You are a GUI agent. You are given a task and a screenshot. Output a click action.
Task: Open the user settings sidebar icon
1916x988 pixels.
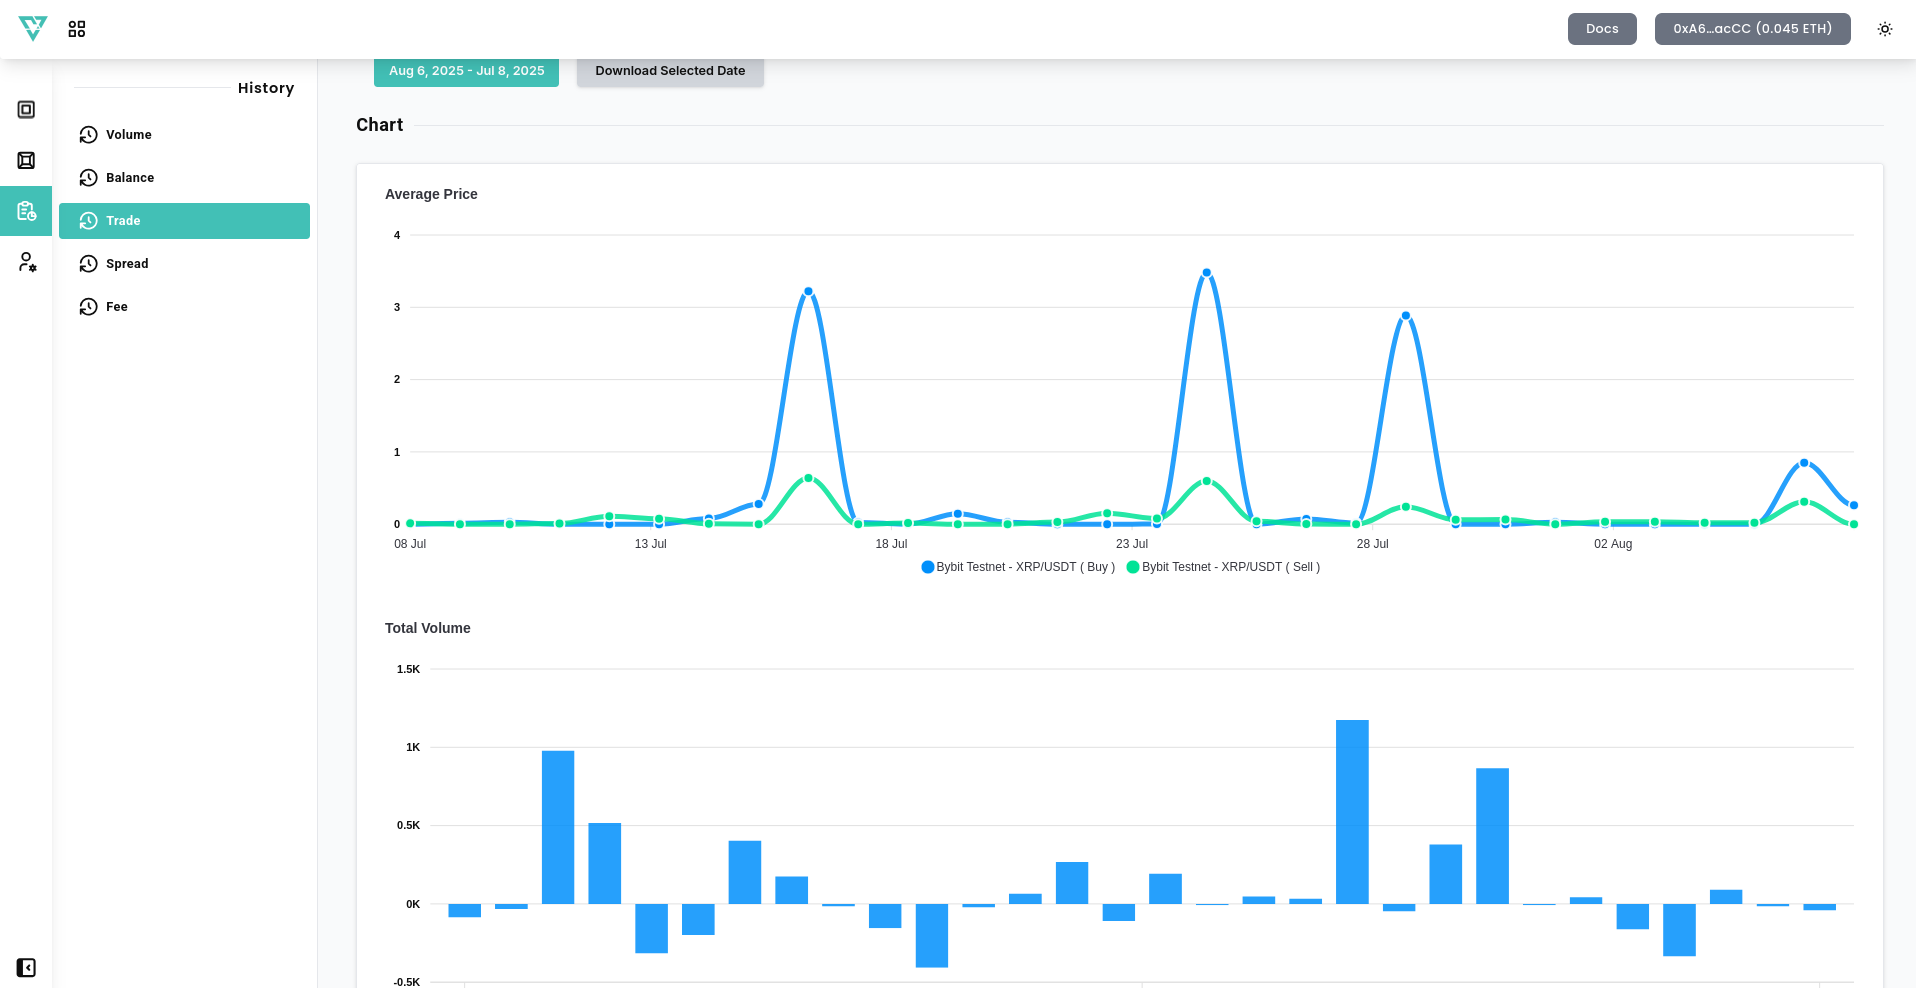(x=27, y=262)
